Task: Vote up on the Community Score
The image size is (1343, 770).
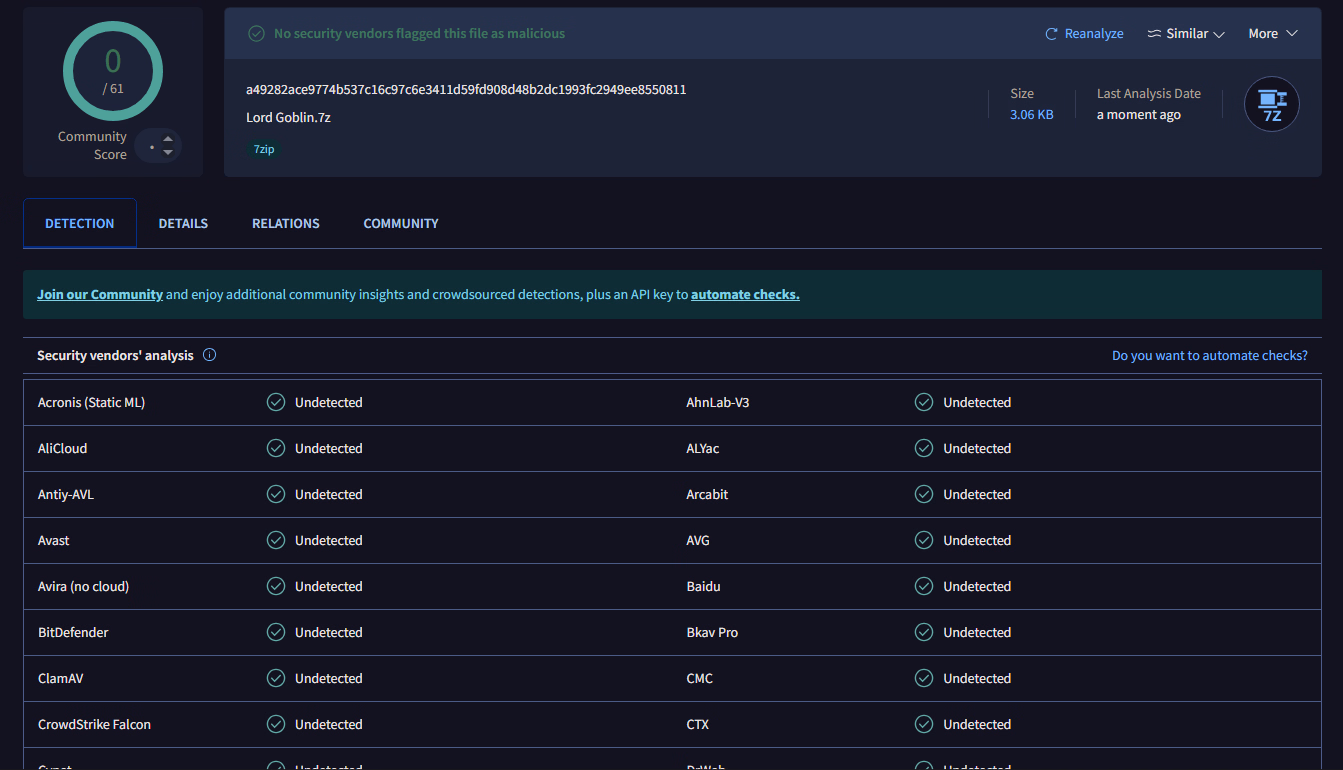Action: [x=168, y=139]
